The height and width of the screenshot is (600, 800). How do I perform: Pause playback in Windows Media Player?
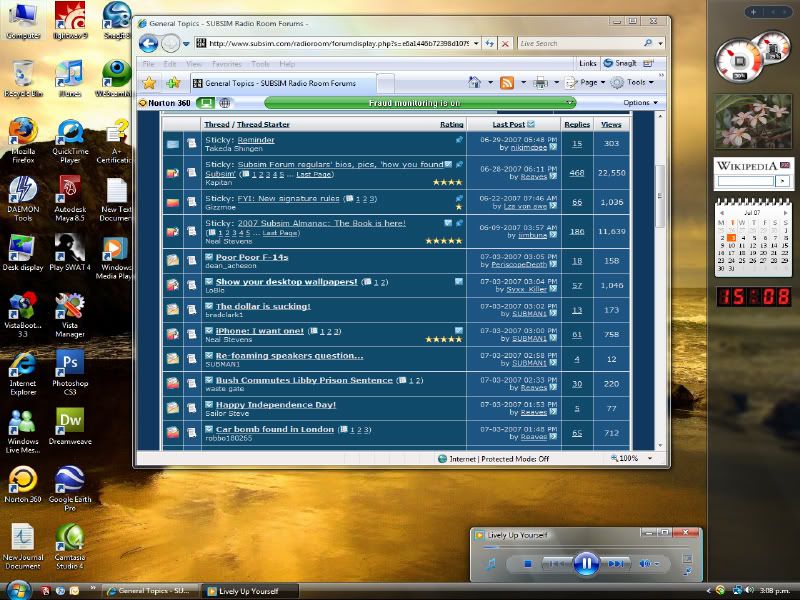coord(586,564)
